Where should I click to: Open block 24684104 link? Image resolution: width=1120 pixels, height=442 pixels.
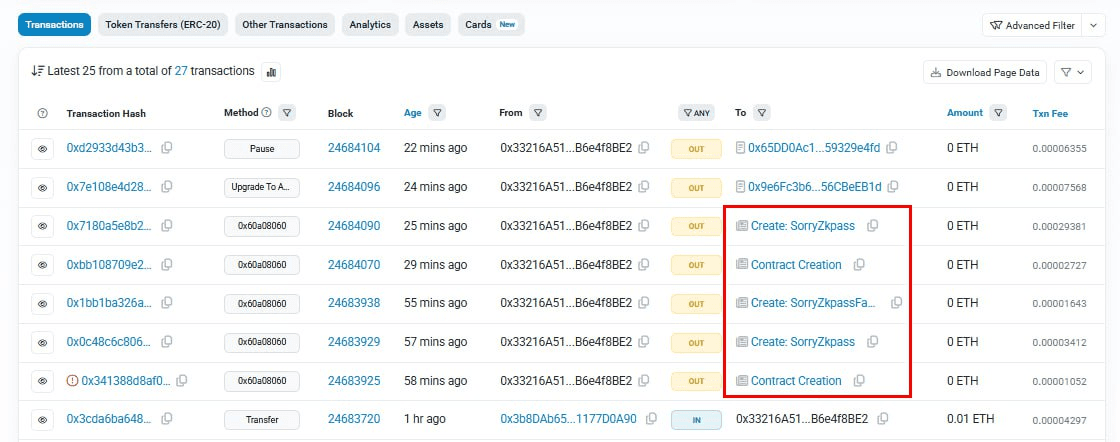354,148
